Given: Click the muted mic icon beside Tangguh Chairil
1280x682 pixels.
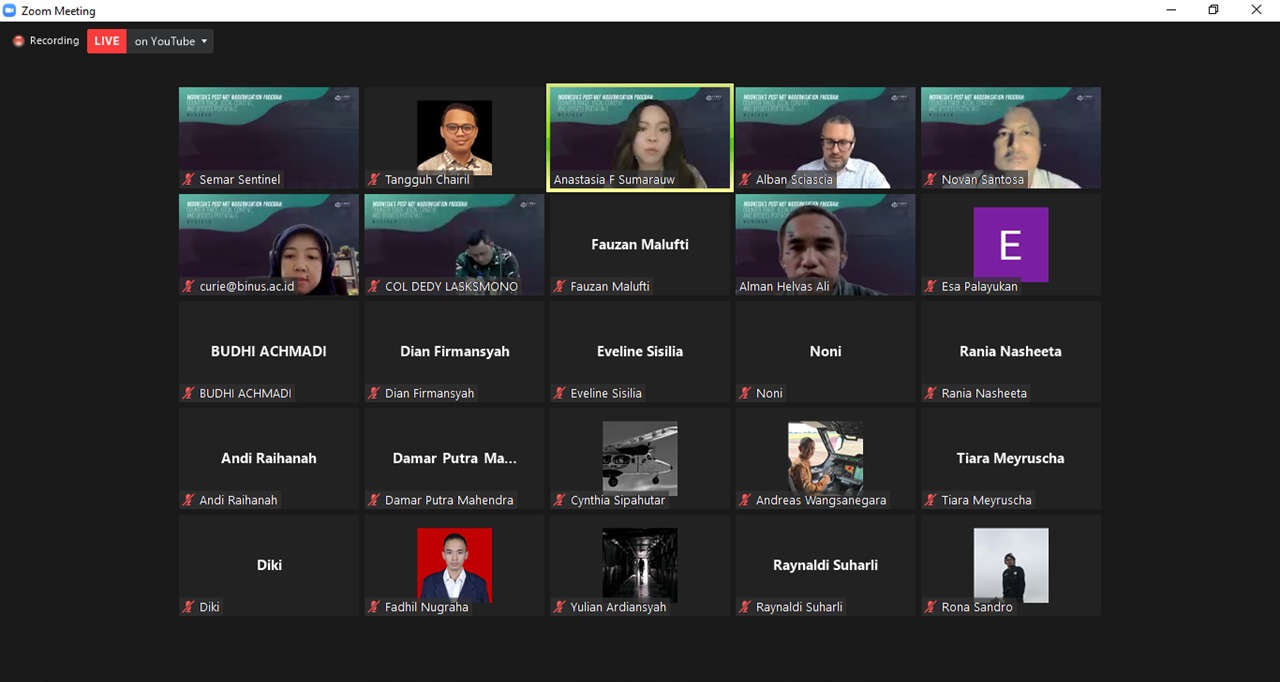Looking at the screenshot, I should click(x=374, y=180).
